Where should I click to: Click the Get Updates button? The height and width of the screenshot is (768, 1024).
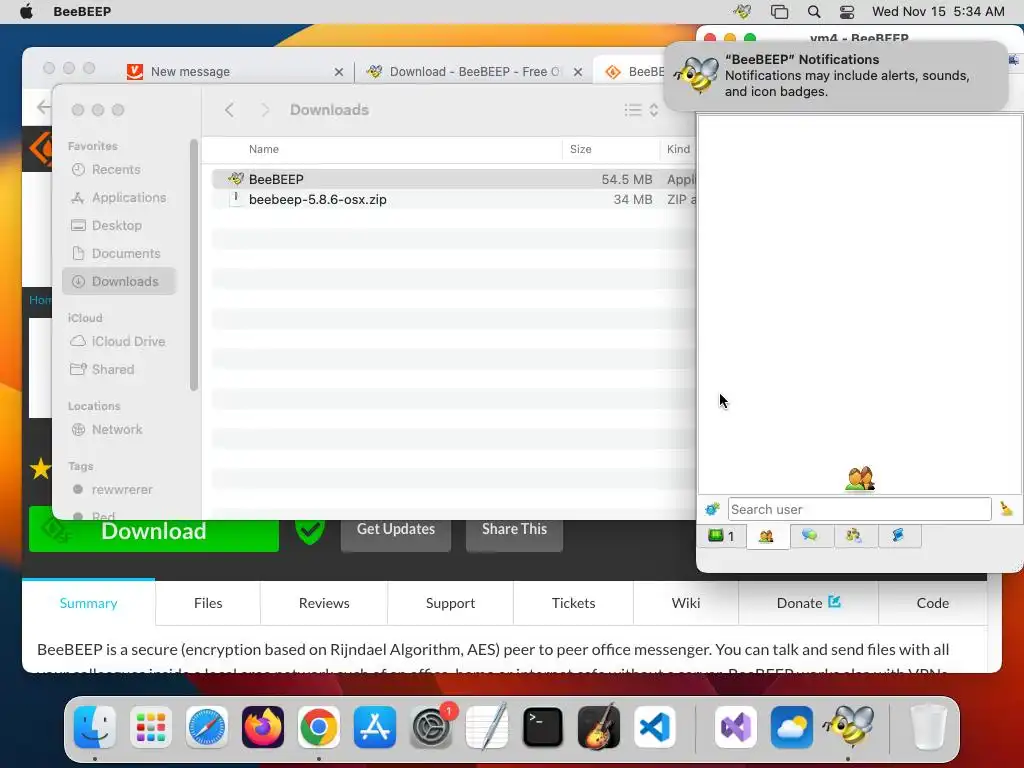396,529
